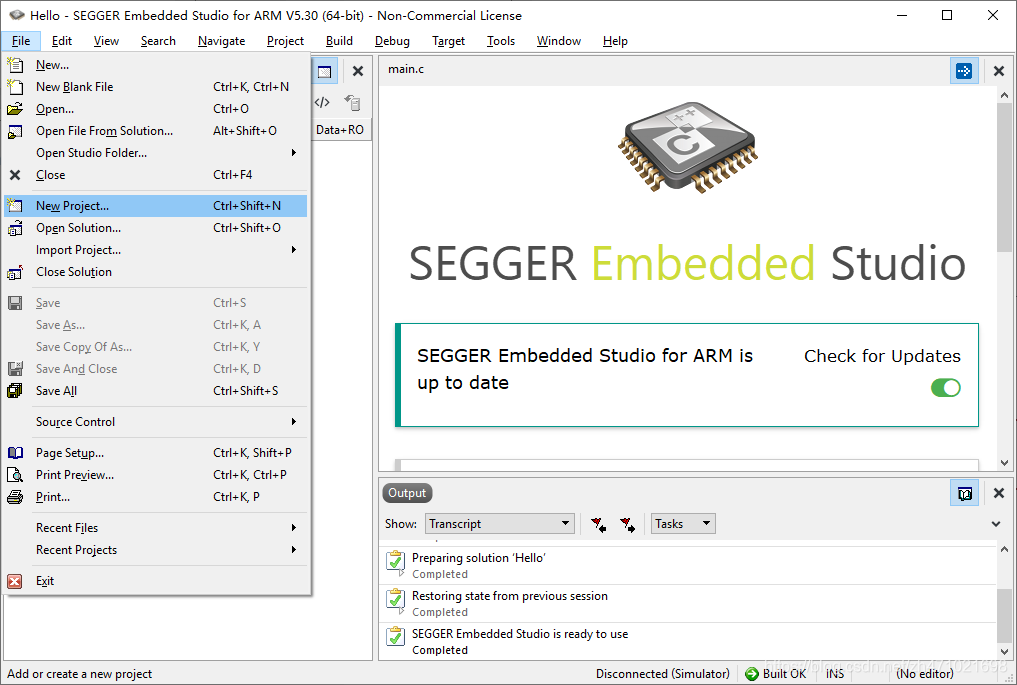Image resolution: width=1017 pixels, height=685 pixels.
Task: Click the New Blank File icon
Action: pos(15,87)
